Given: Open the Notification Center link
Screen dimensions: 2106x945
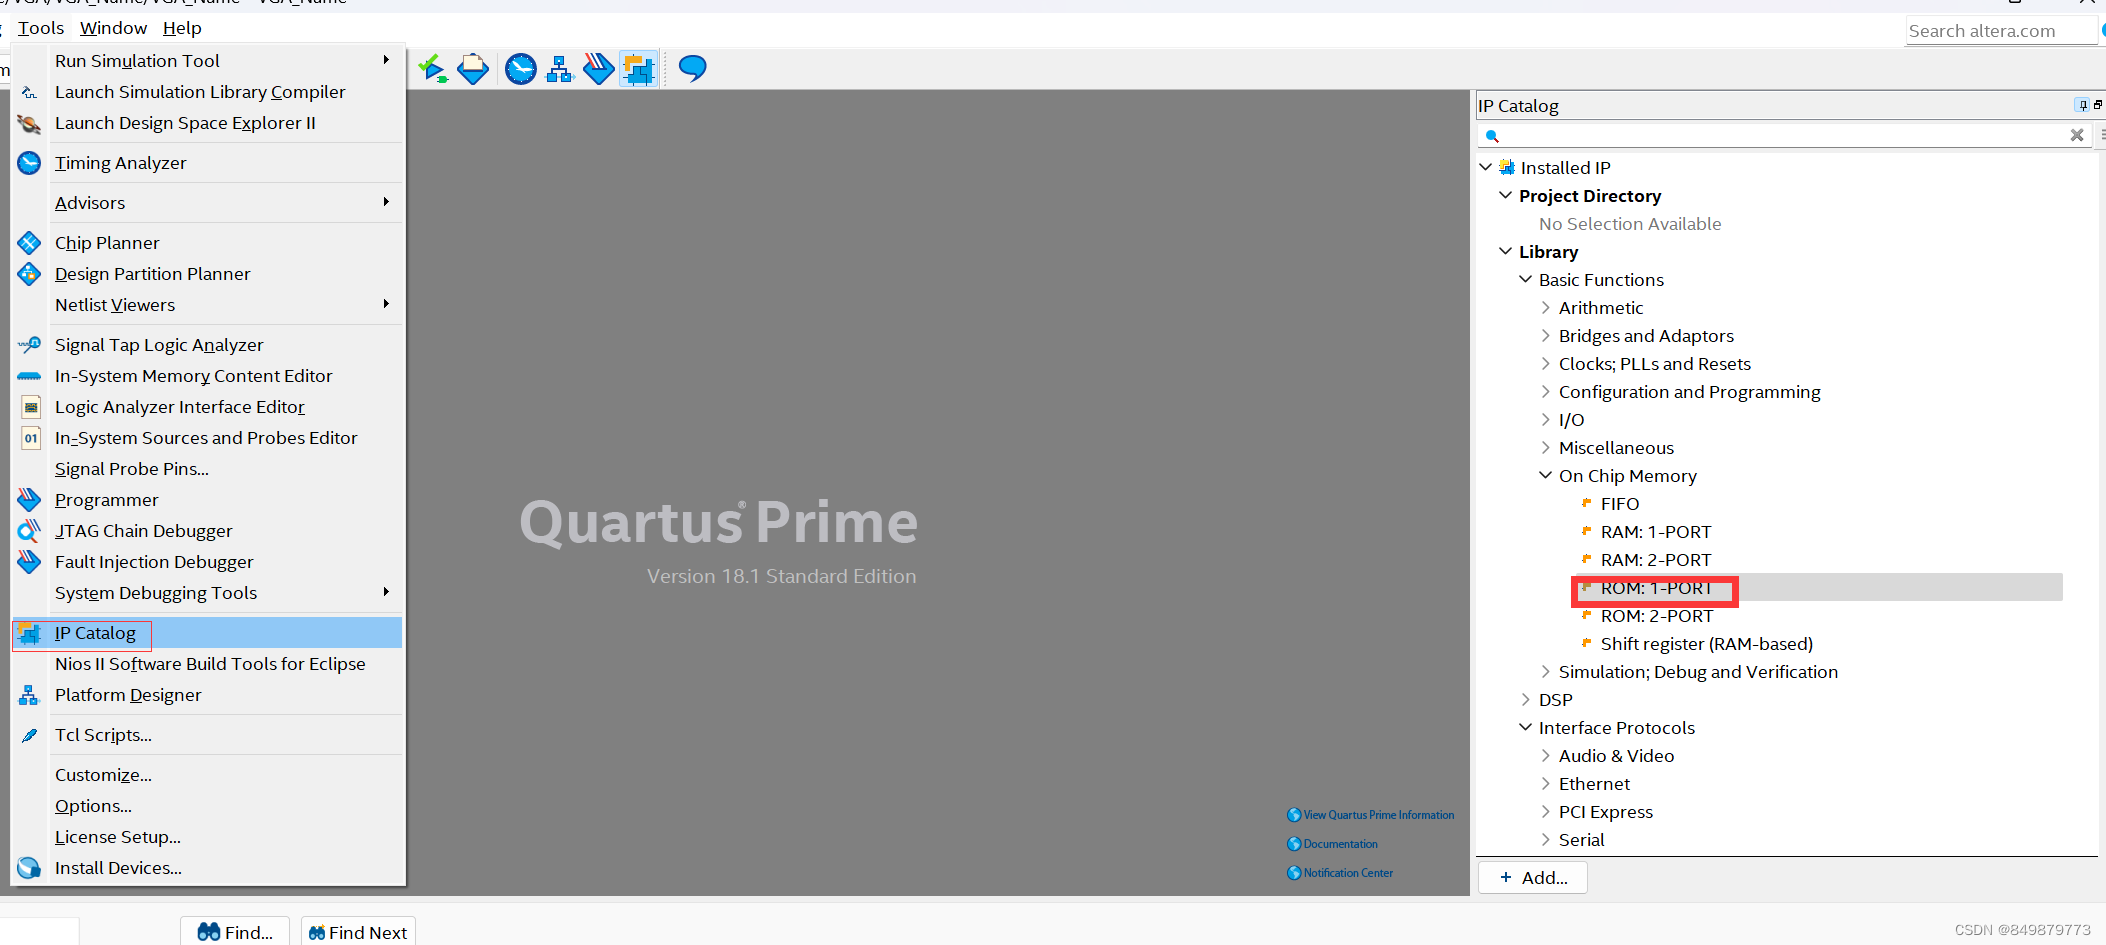Looking at the screenshot, I should (x=1340, y=873).
